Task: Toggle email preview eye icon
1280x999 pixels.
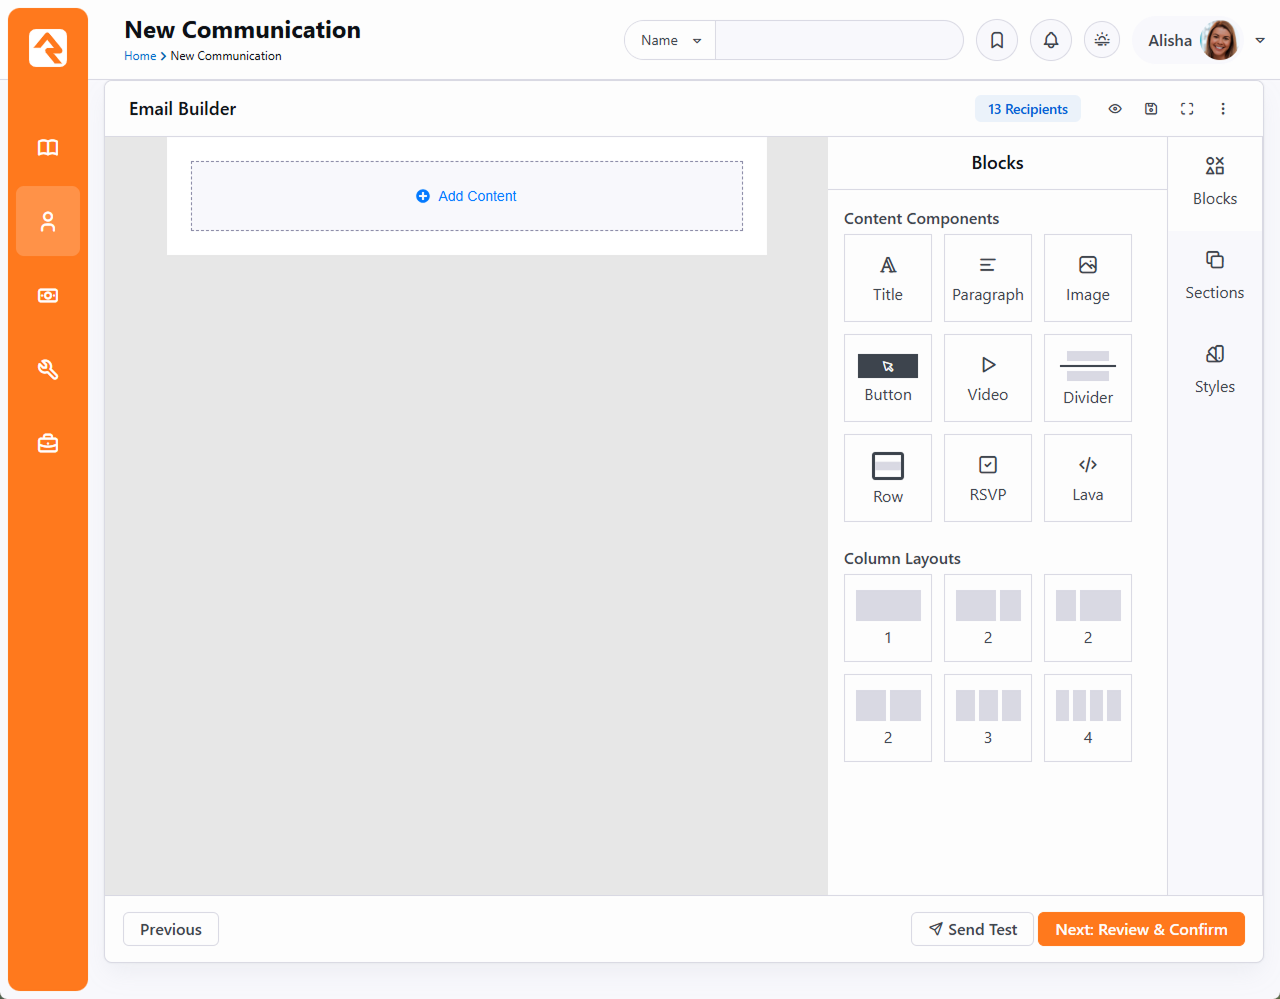Action: [1115, 109]
